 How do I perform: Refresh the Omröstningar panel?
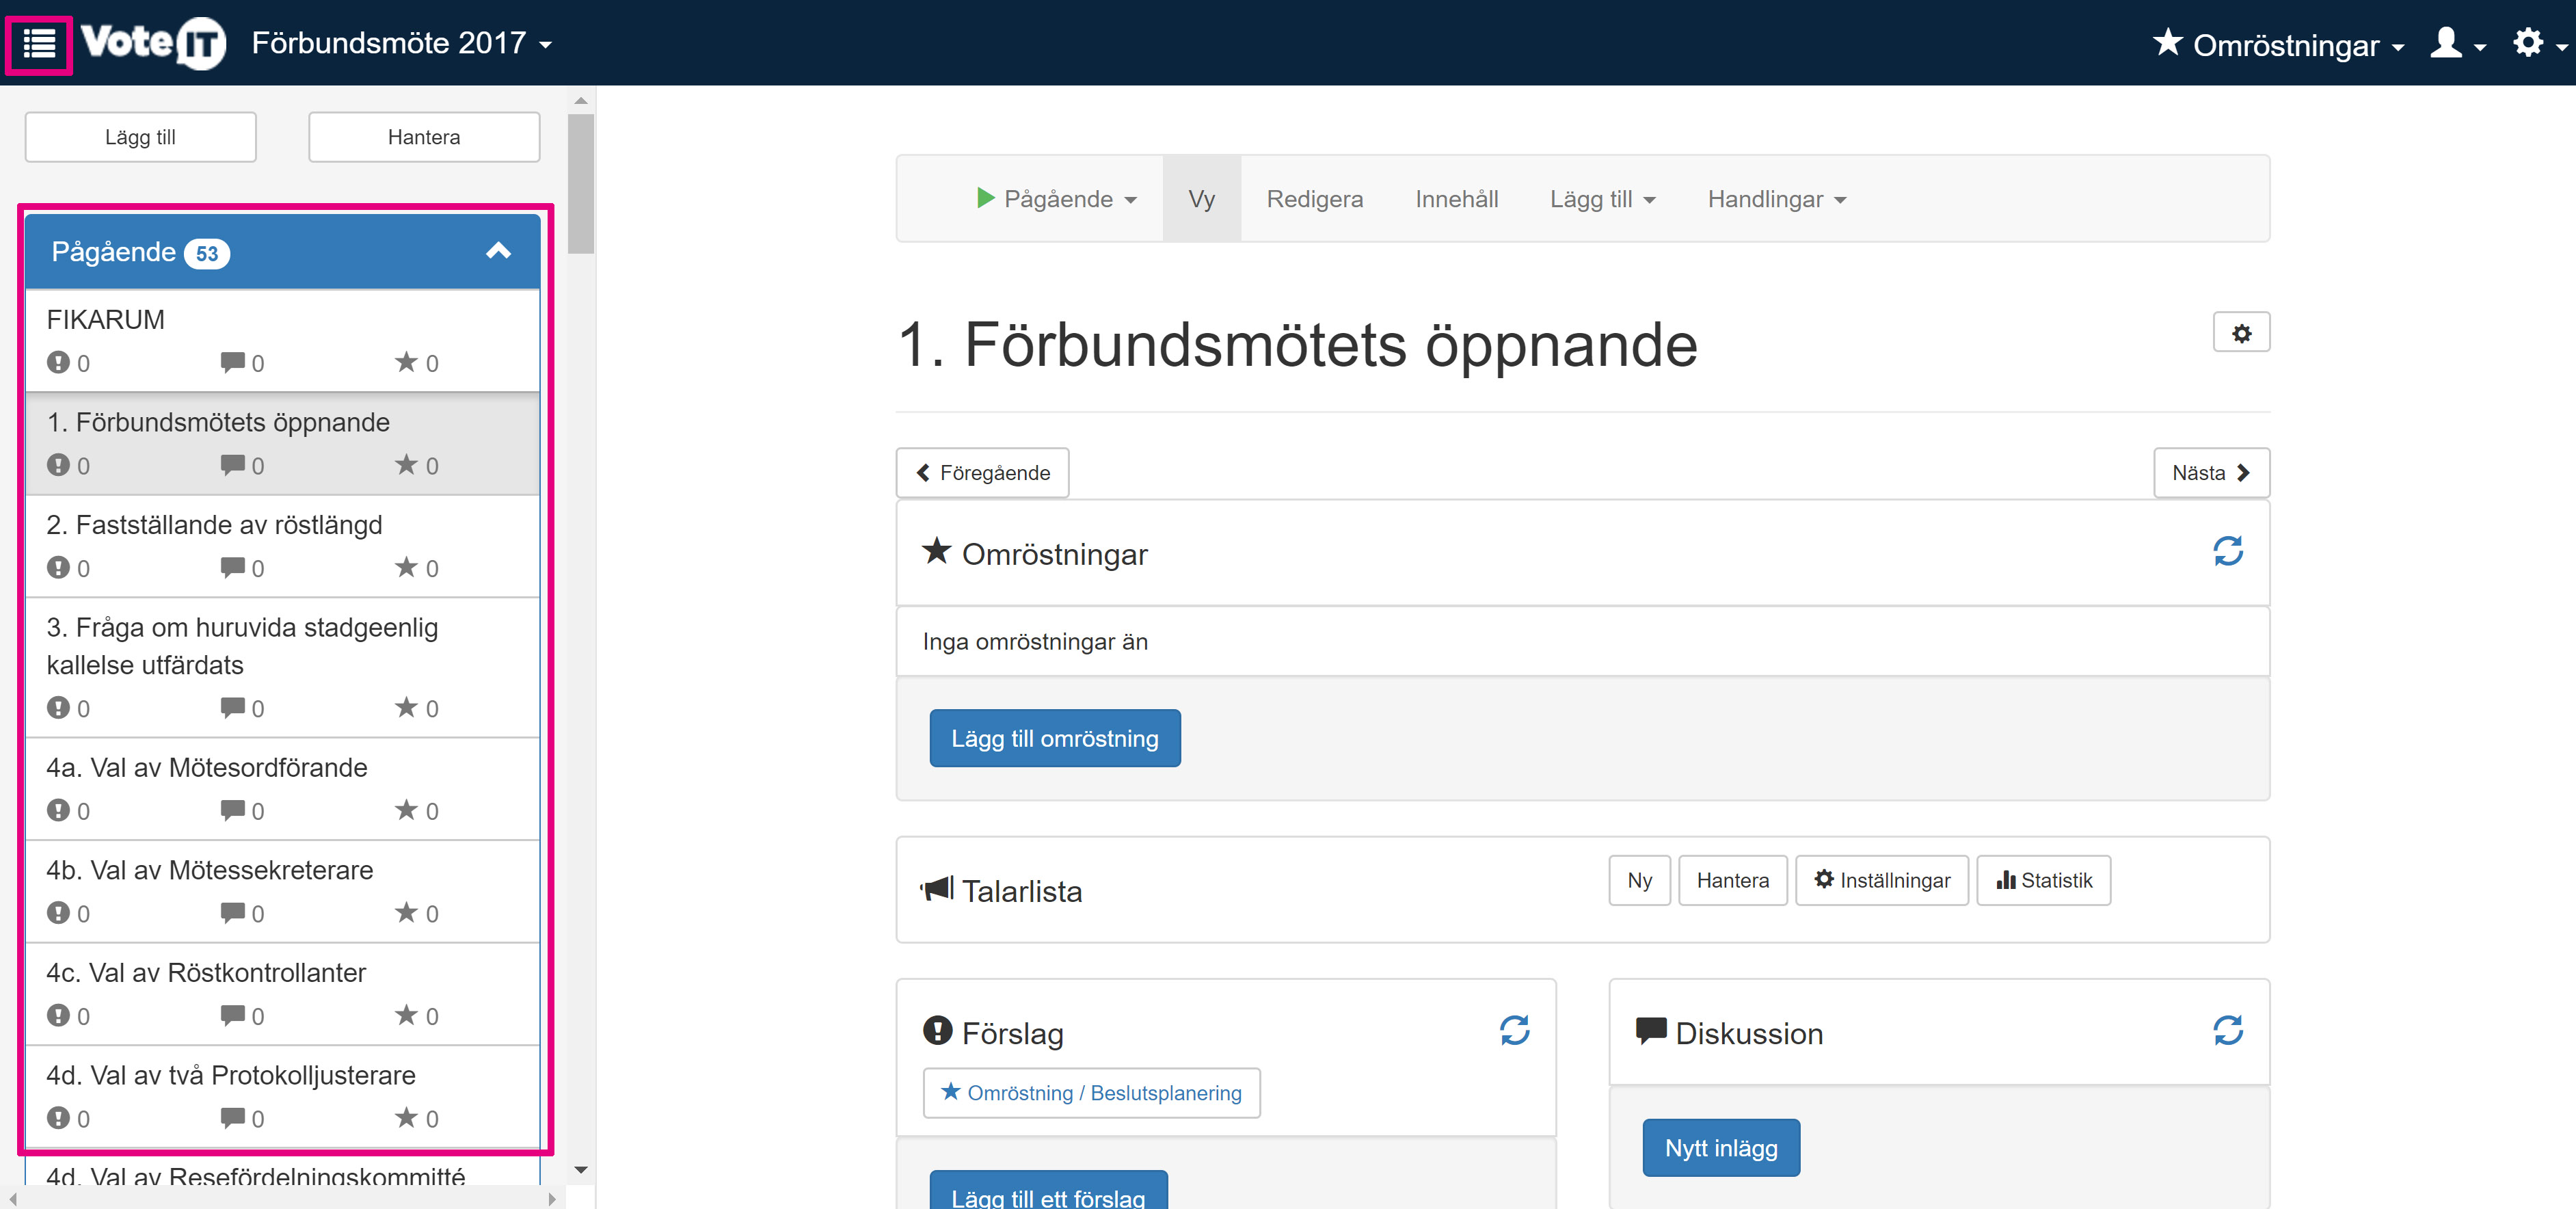pos(2227,551)
